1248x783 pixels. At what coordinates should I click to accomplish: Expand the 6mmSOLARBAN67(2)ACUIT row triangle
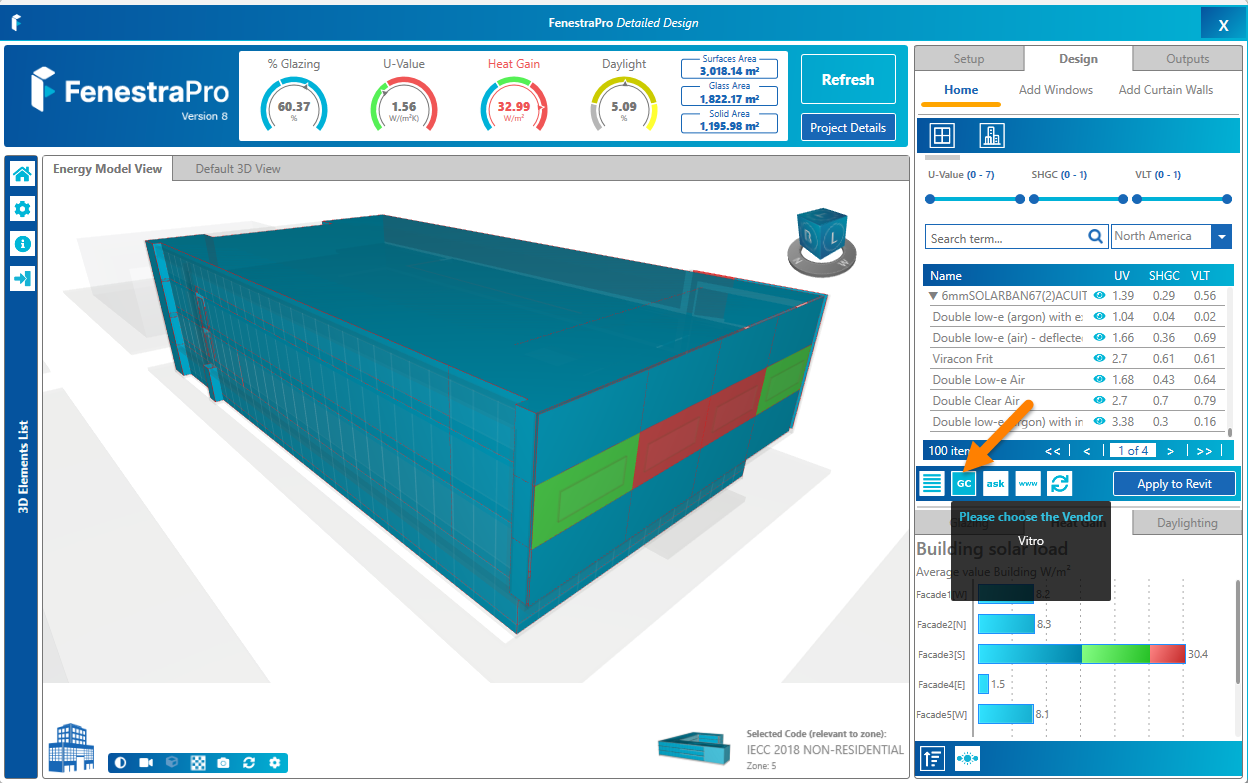[x=933, y=296]
